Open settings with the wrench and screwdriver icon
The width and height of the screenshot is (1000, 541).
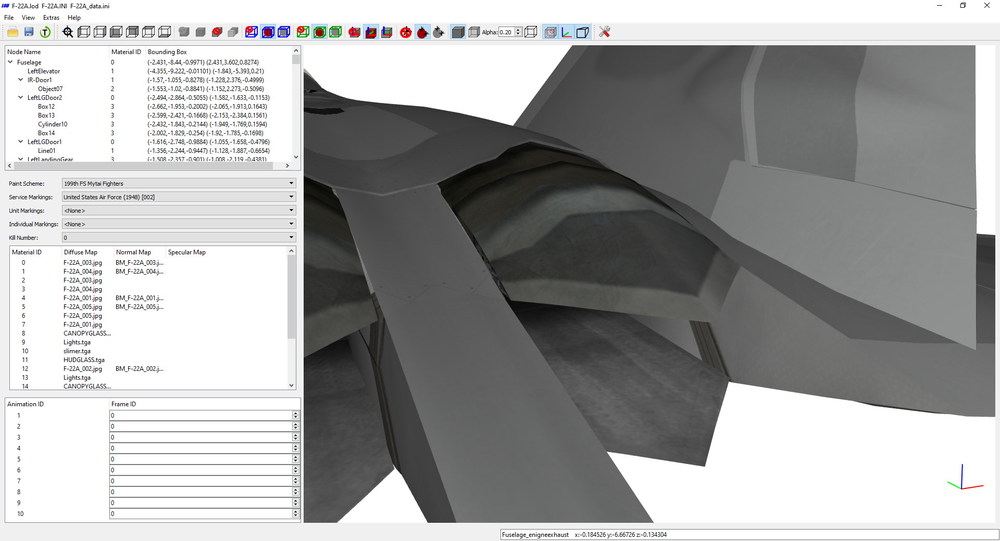pyautogui.click(x=604, y=32)
